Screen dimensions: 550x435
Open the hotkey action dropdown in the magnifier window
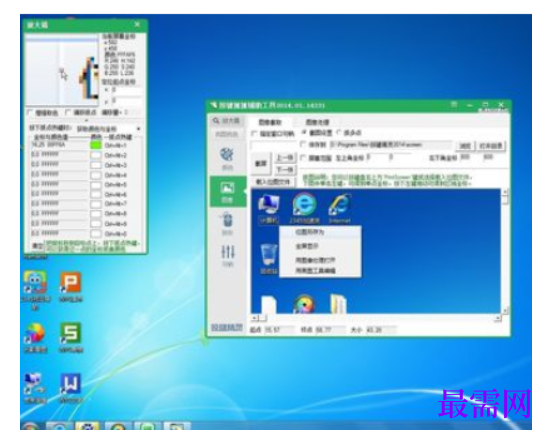109,129
